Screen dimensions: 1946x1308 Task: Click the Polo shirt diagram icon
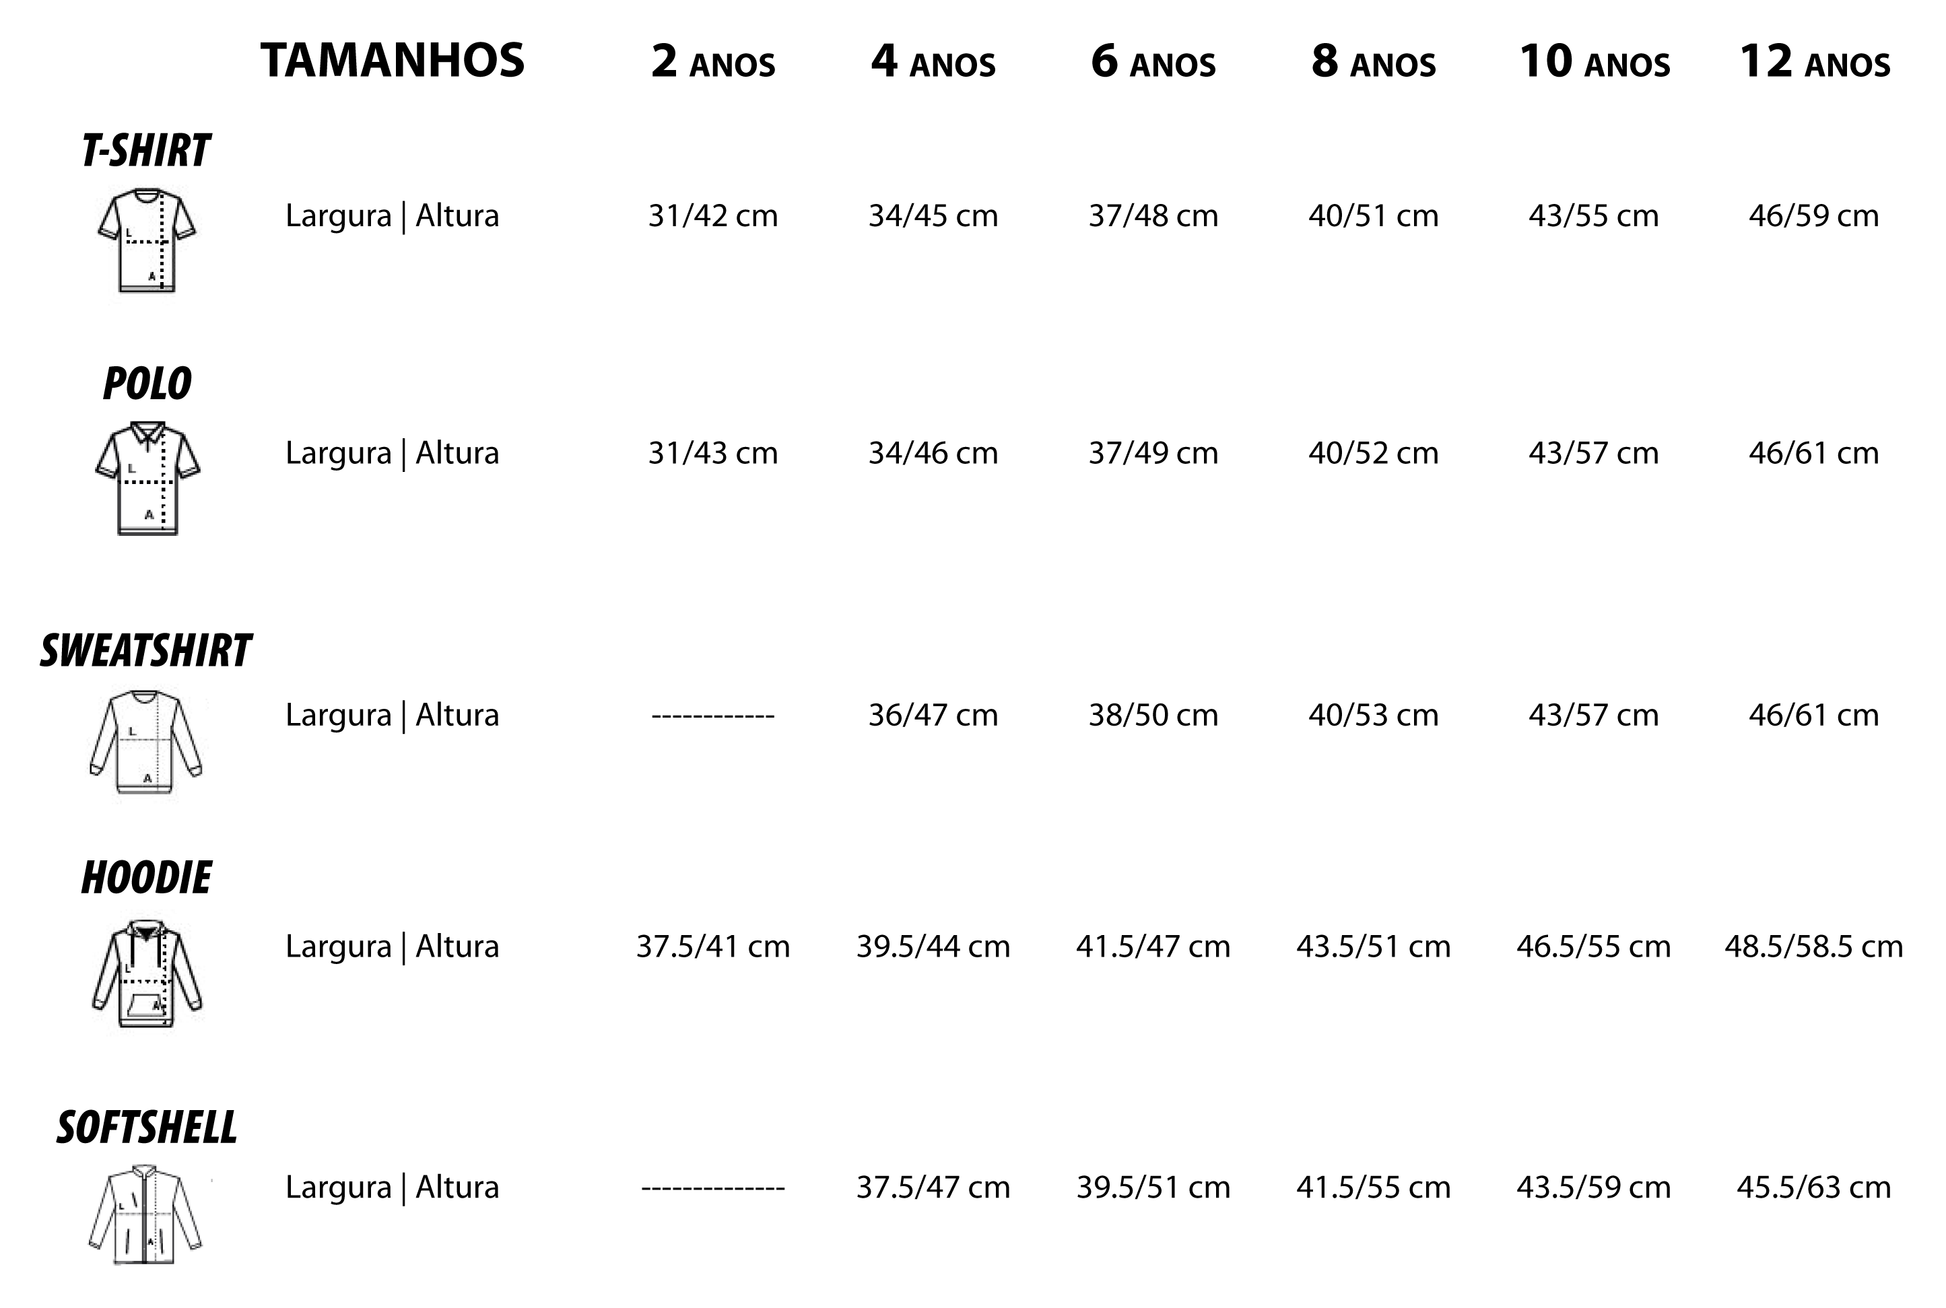pos(147,478)
